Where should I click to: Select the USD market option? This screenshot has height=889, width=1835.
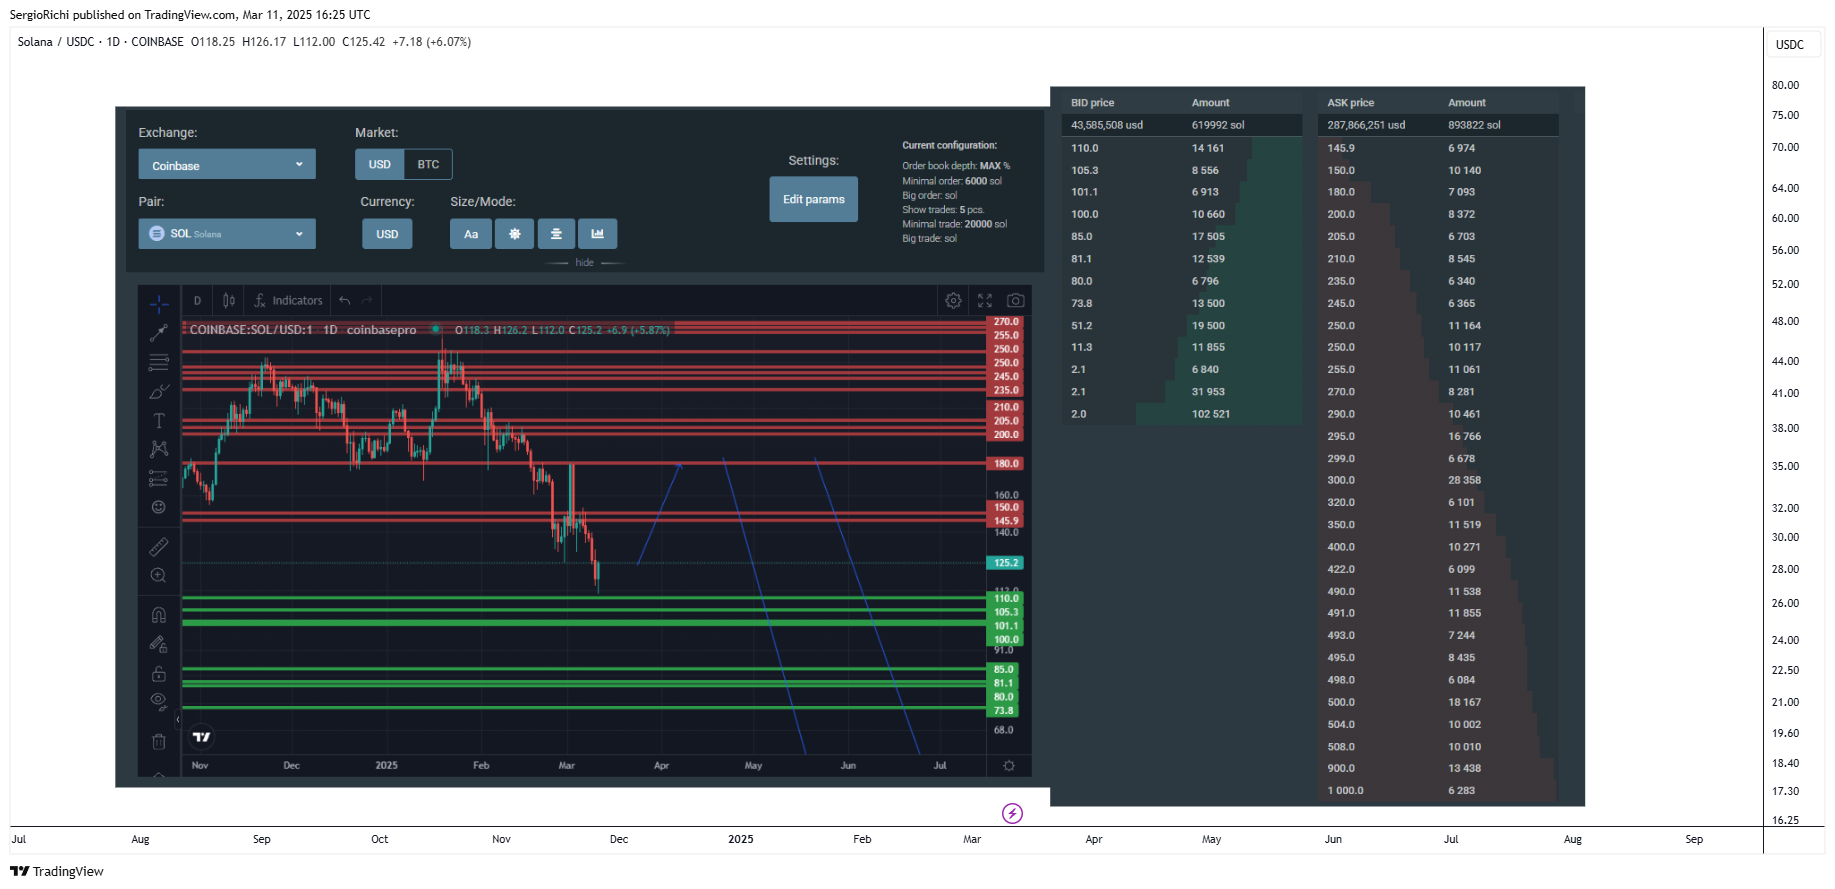coord(380,164)
